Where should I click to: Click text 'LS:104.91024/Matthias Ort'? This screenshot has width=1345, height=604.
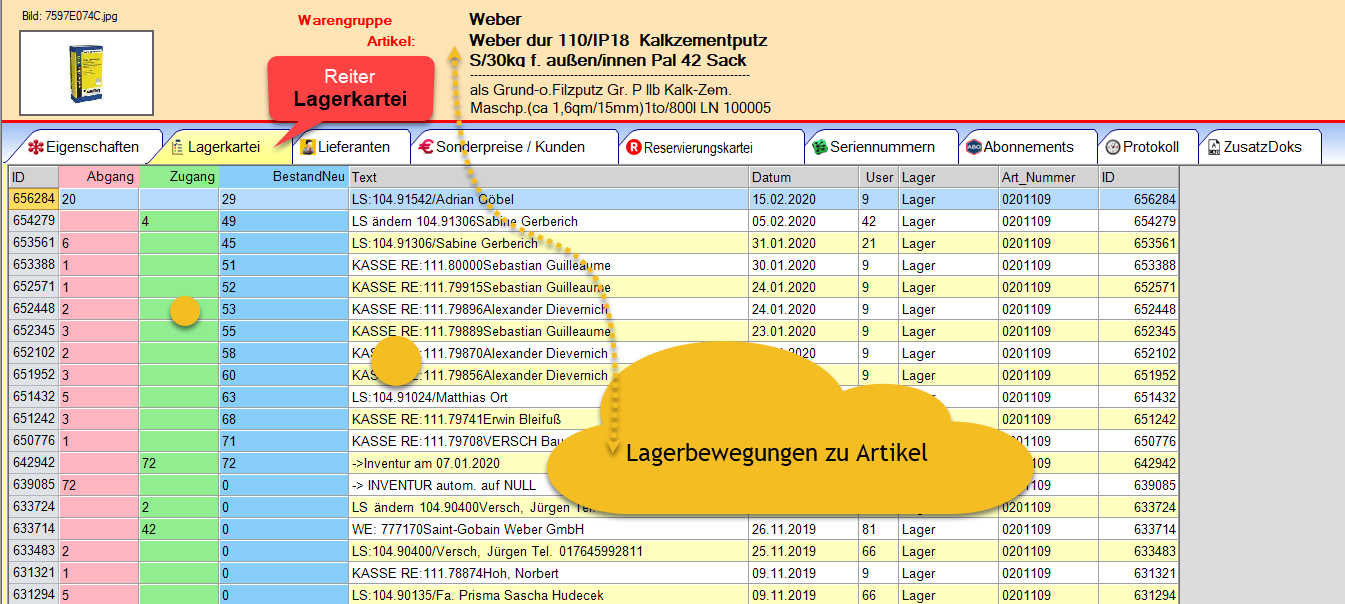click(429, 397)
